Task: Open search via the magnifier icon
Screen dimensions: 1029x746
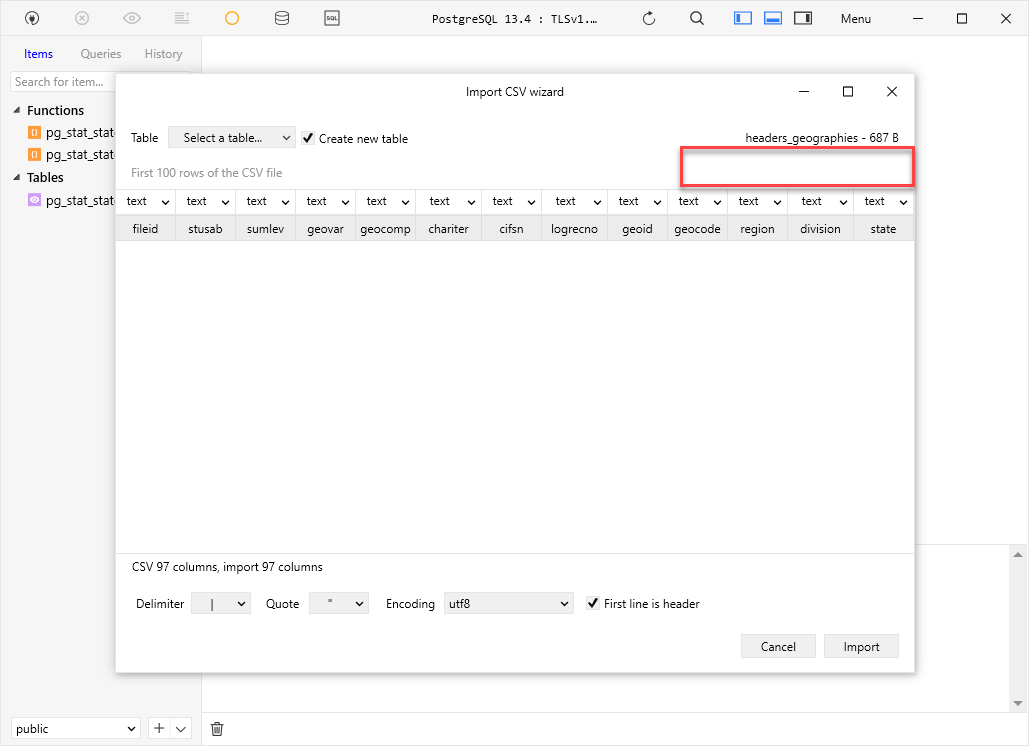Action: (697, 18)
